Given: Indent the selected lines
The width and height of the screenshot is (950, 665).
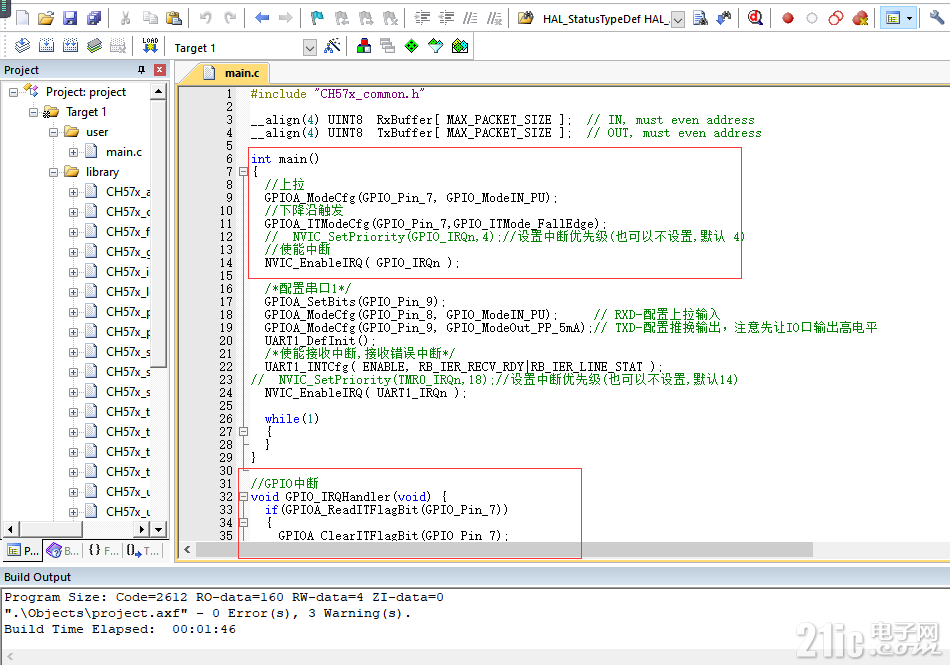Looking at the screenshot, I should [422, 18].
